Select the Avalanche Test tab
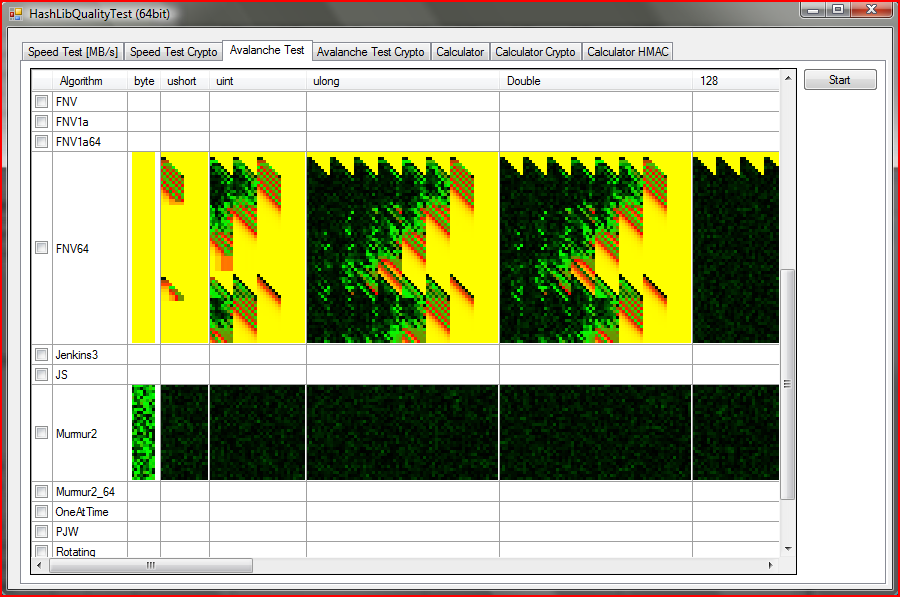The image size is (900, 597). coord(267,50)
